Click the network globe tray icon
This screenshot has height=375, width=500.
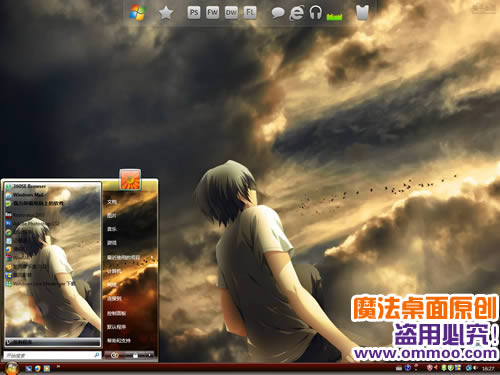469,368
